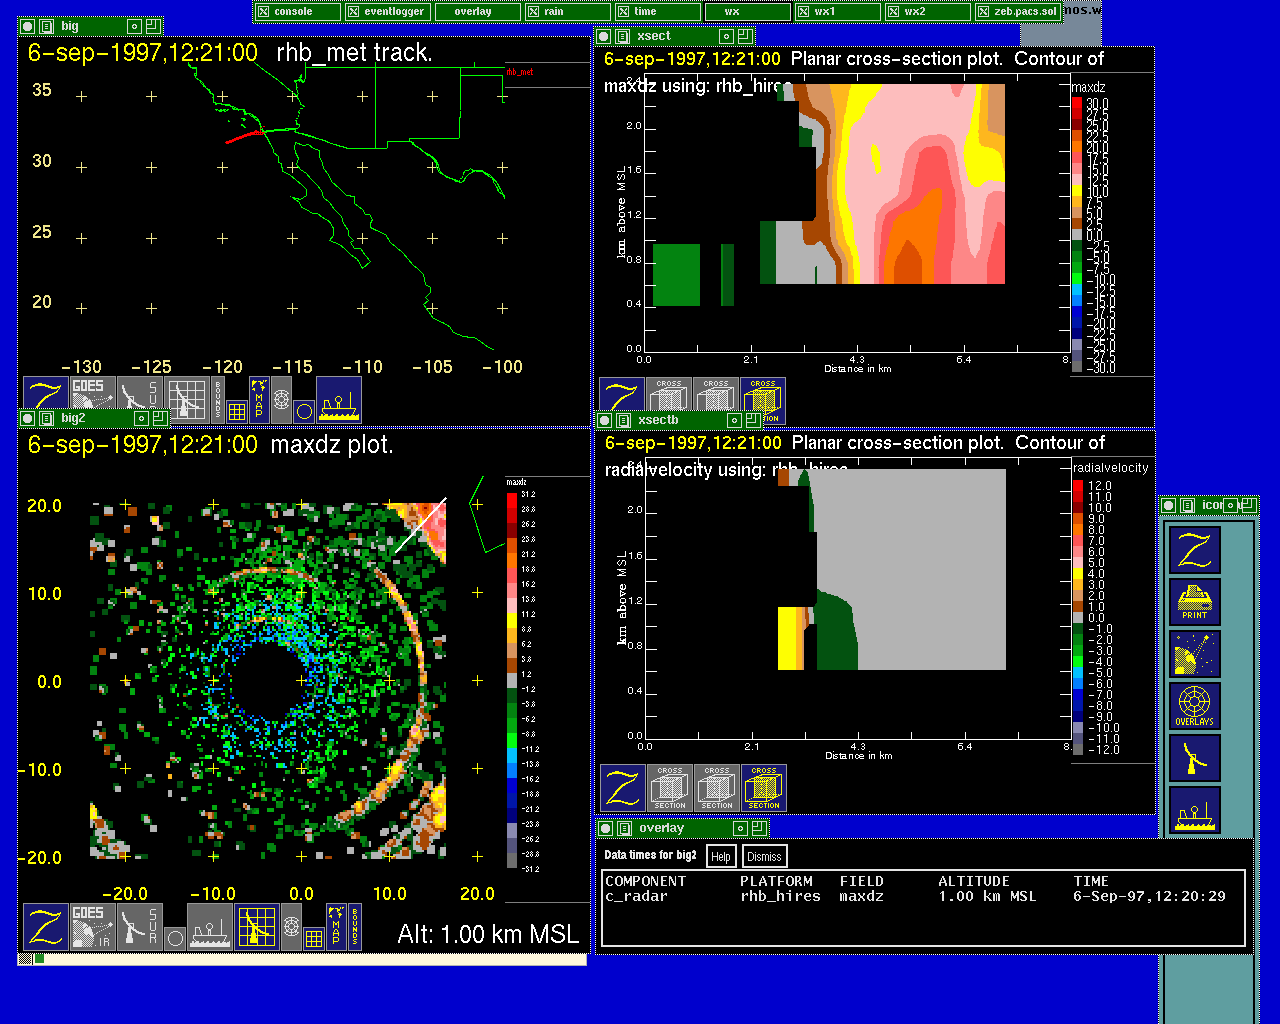This screenshot has width=1280, height=1024.
Task: Toggle the range rings icon in big2 toolbar
Action: pos(291,927)
